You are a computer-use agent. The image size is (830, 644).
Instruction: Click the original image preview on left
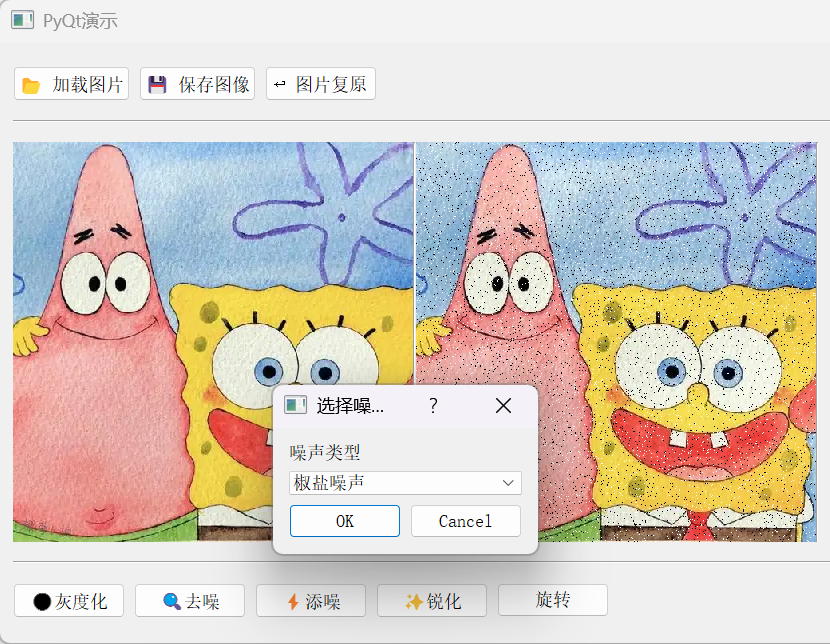coord(213,342)
